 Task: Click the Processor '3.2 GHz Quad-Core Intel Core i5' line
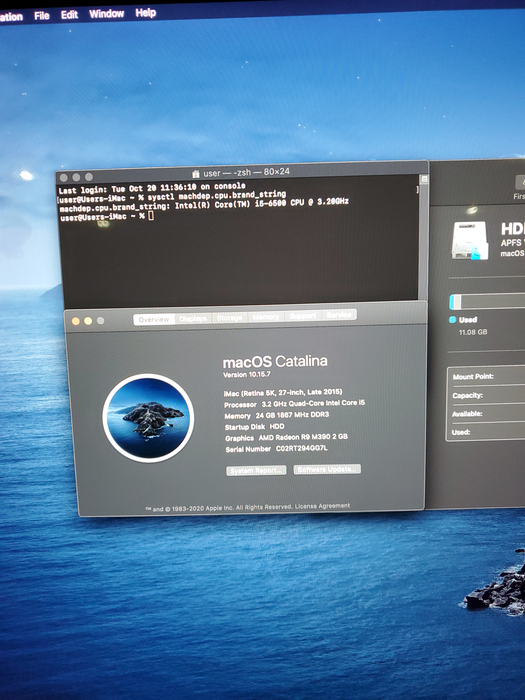click(294, 404)
